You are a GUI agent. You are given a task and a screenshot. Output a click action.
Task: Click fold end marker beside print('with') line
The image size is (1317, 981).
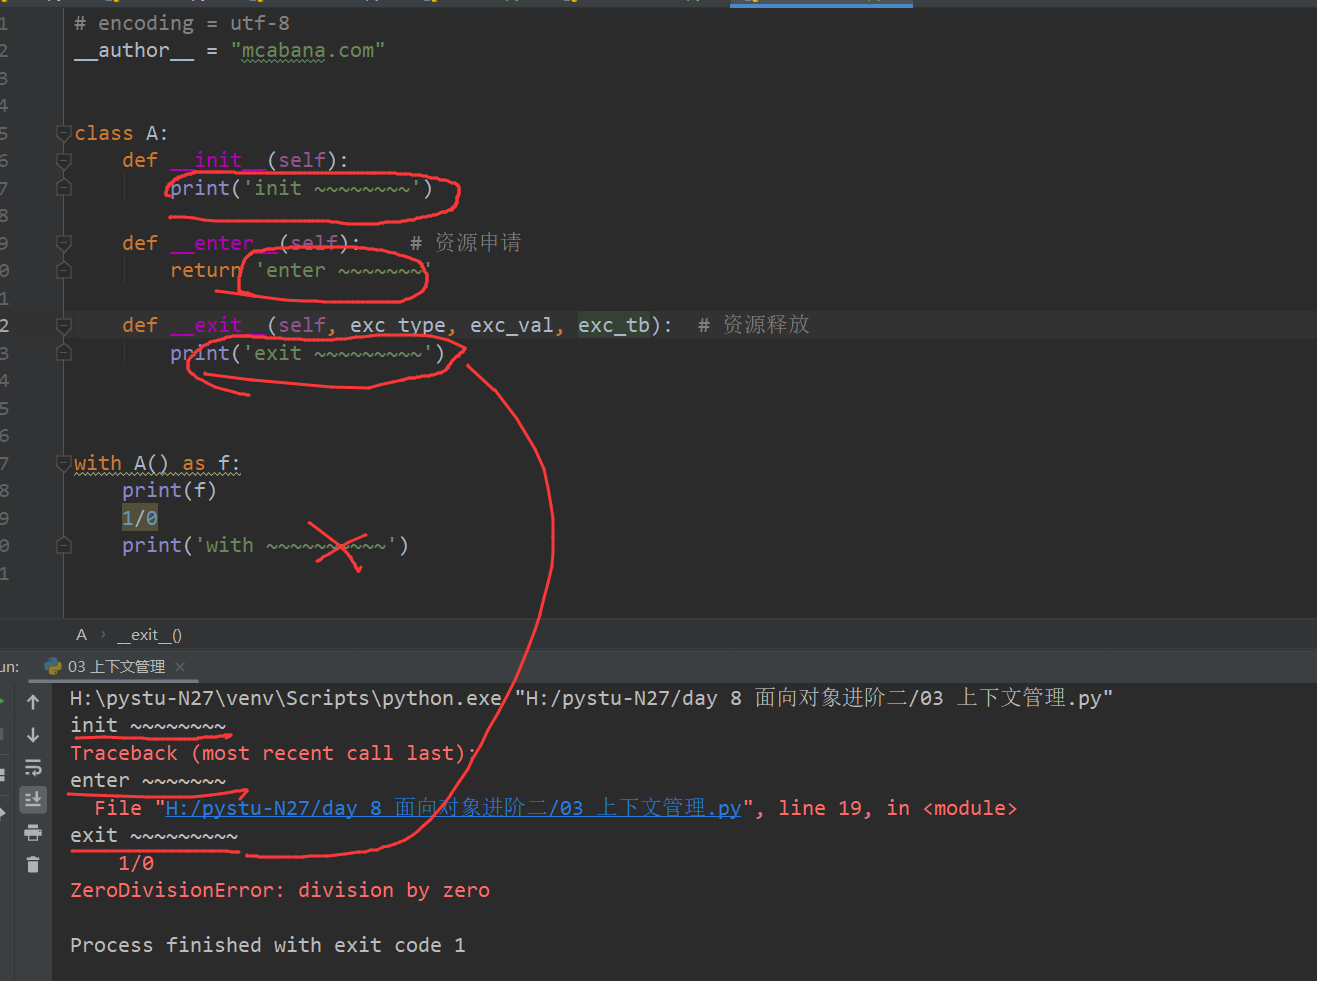pyautogui.click(x=64, y=545)
